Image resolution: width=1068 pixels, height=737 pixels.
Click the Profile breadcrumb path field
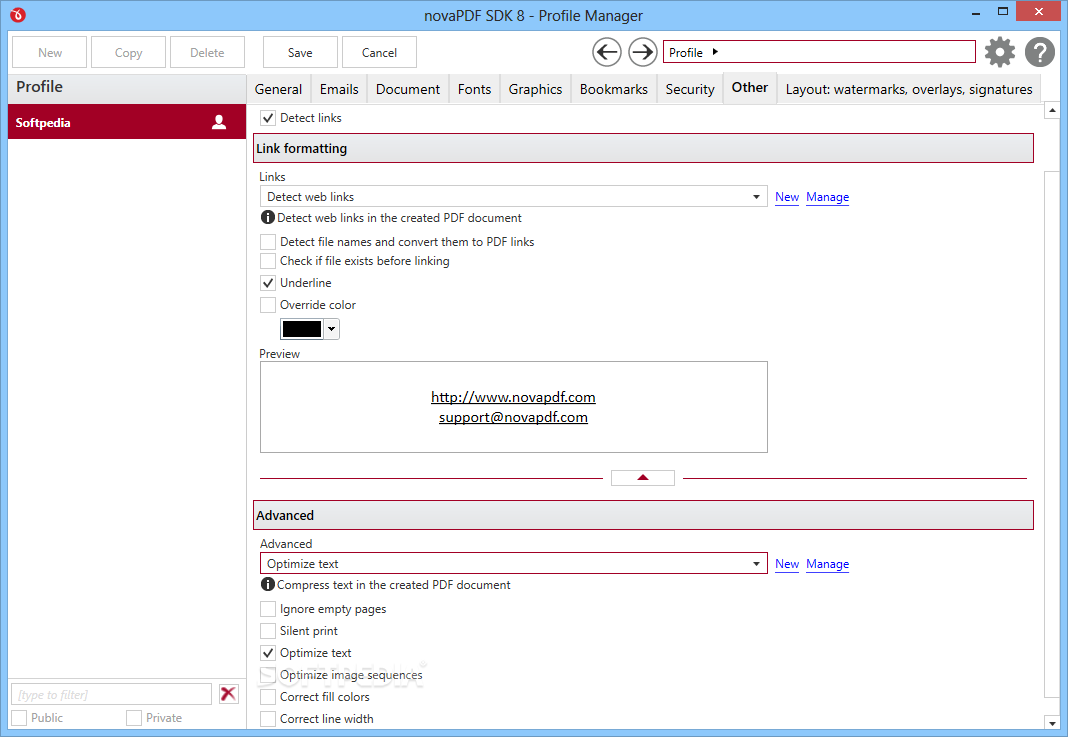pyautogui.click(x=819, y=52)
